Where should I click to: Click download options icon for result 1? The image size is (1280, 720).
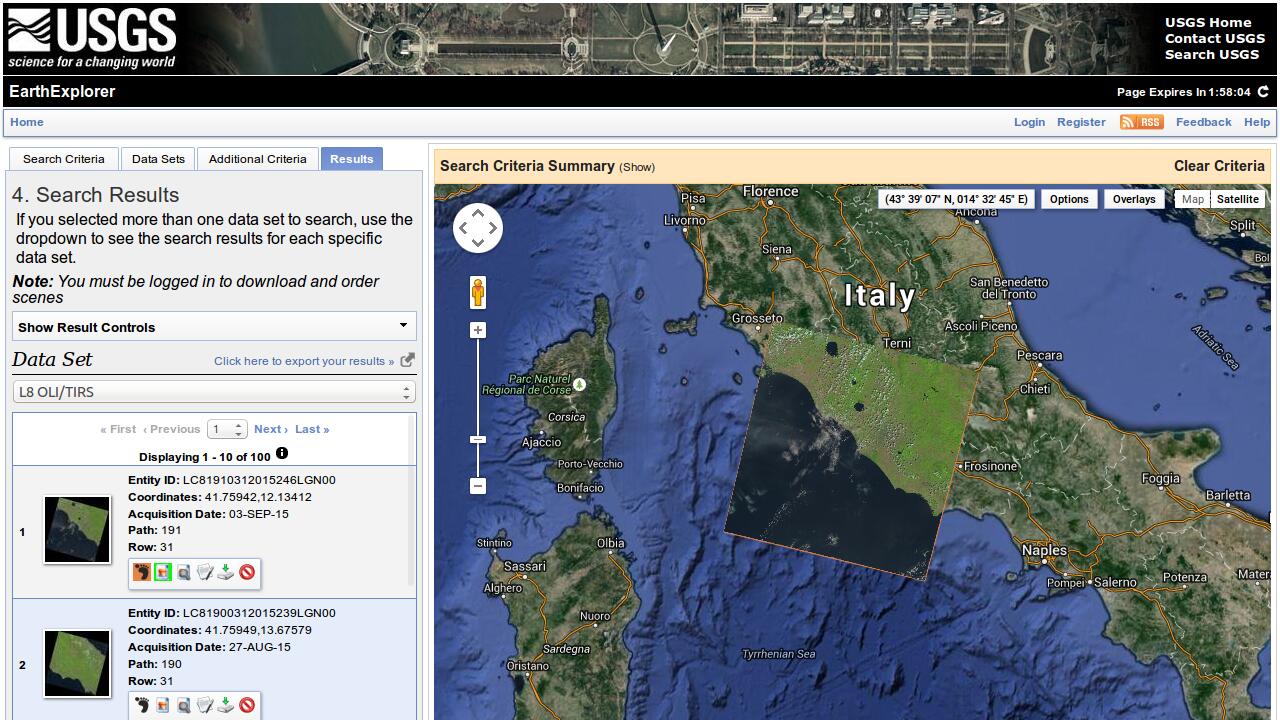pos(226,572)
